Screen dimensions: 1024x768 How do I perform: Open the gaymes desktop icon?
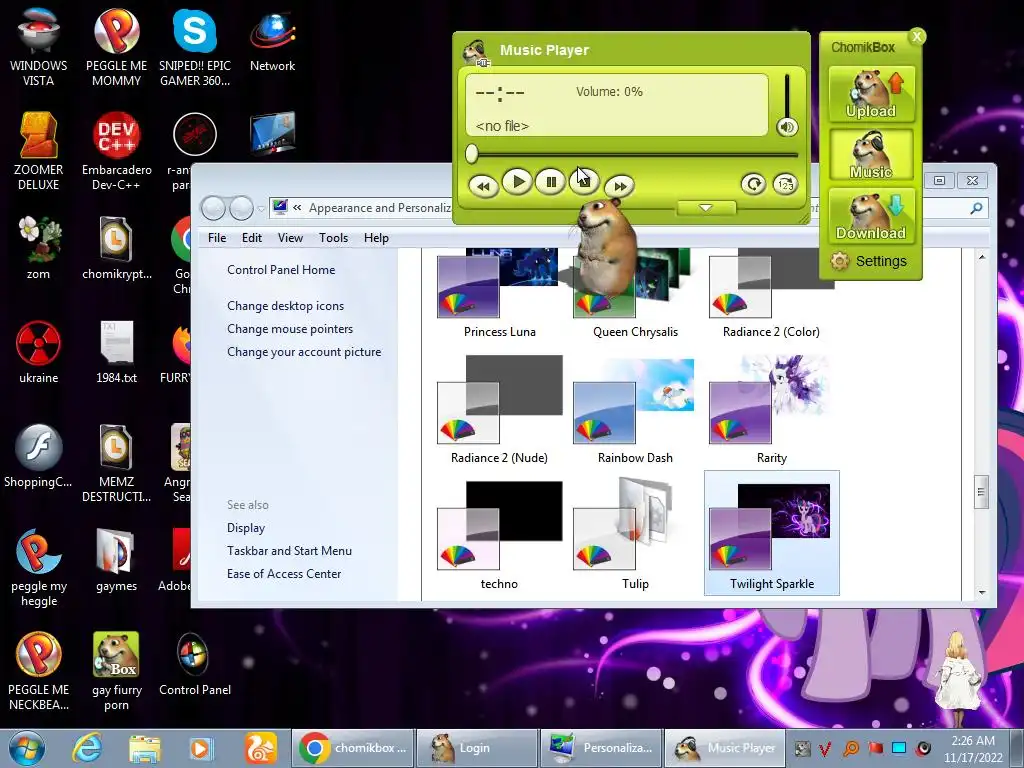tap(116, 560)
